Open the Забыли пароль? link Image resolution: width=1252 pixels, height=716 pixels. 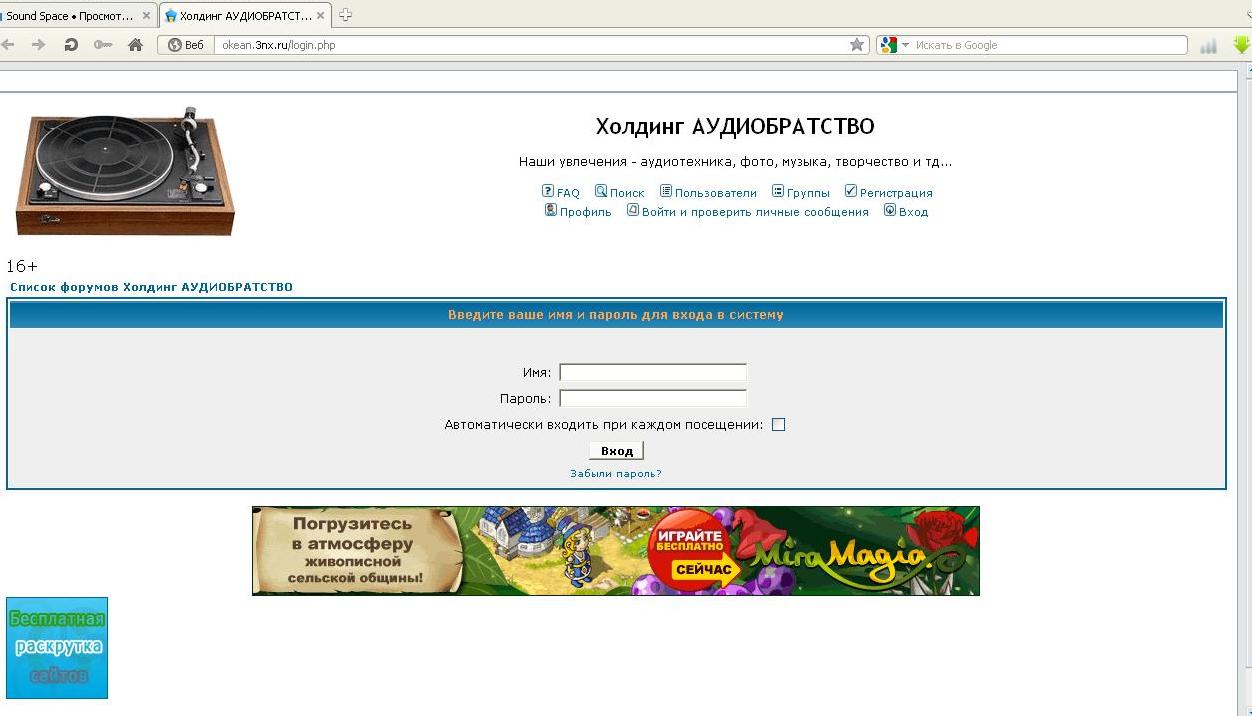click(616, 474)
